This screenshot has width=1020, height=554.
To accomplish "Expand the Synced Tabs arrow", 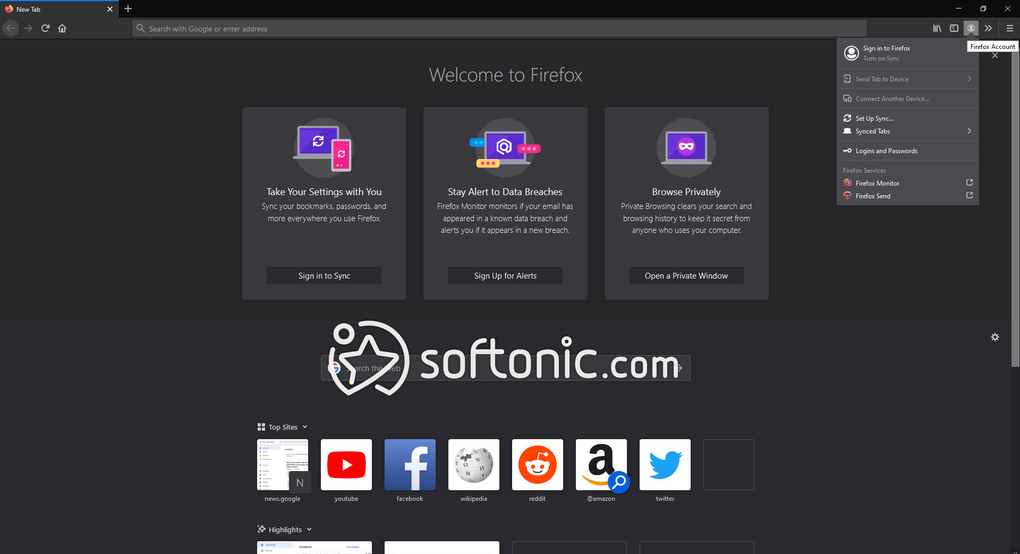I will click(x=969, y=131).
